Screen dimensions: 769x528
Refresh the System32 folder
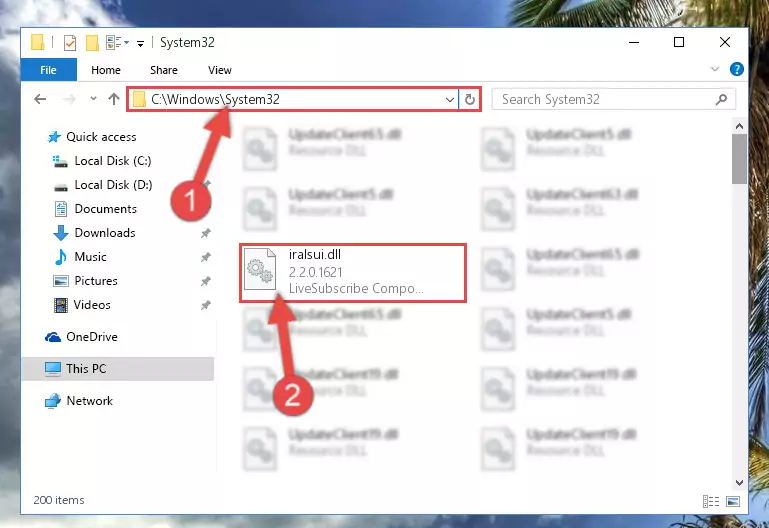coord(469,100)
